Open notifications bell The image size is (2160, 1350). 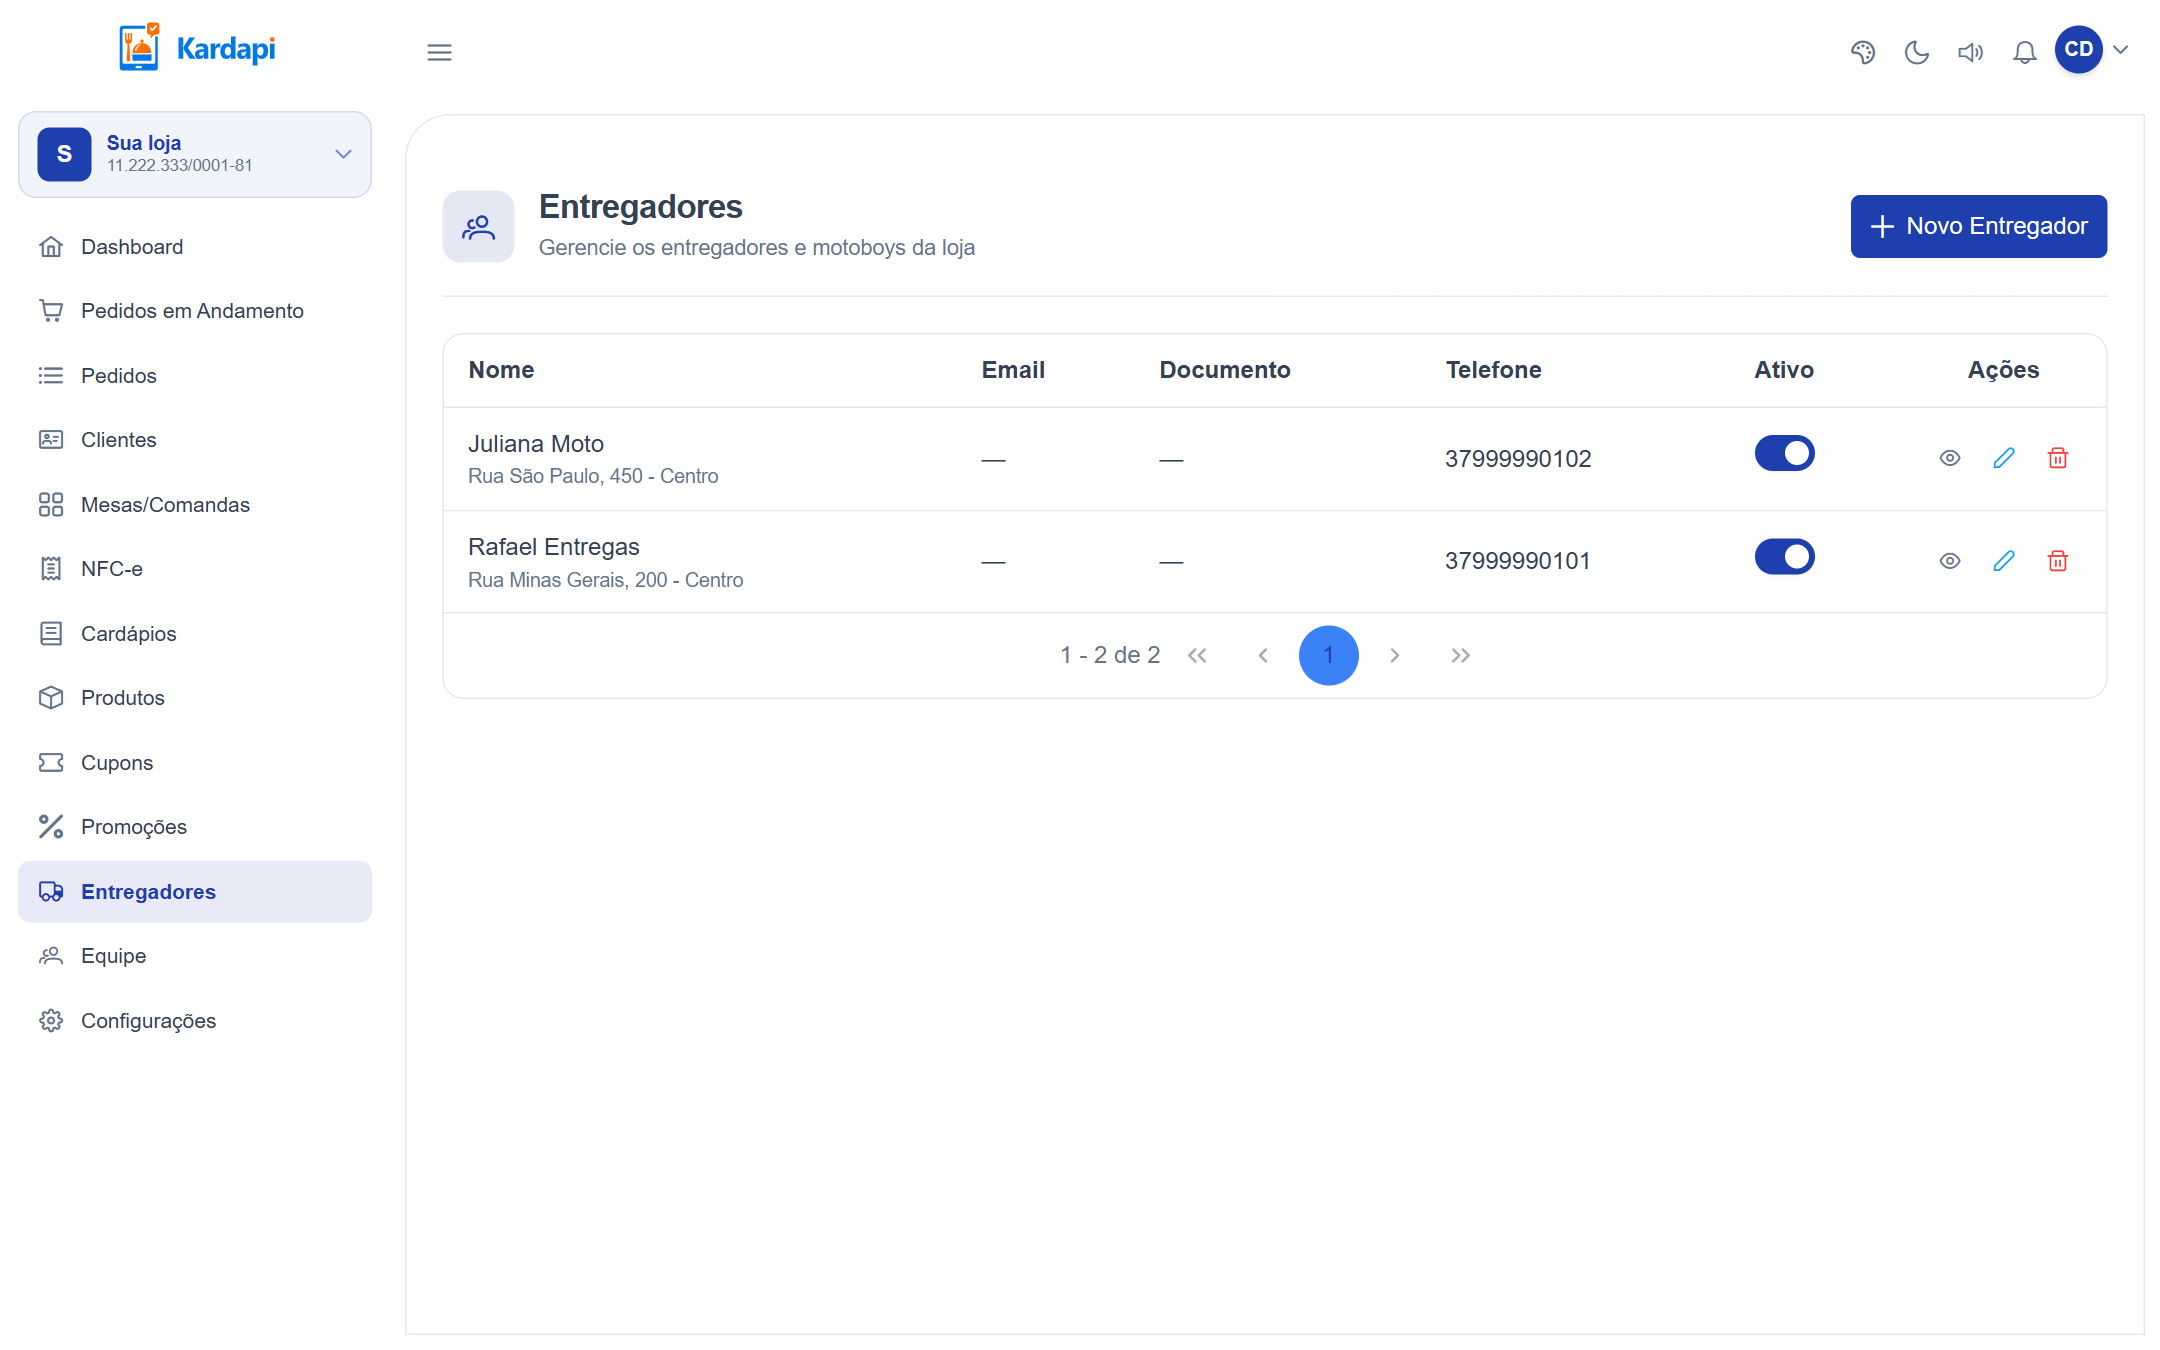click(x=2024, y=52)
